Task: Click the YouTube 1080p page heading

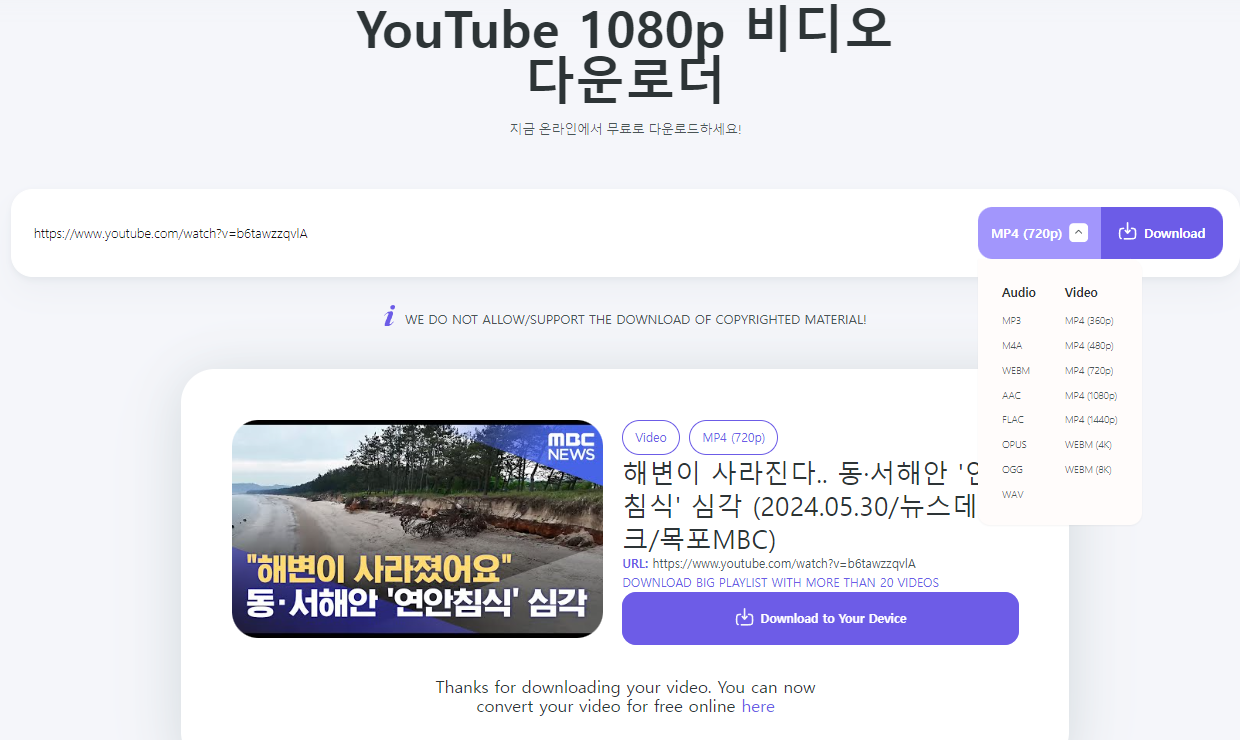Action: [x=624, y=54]
